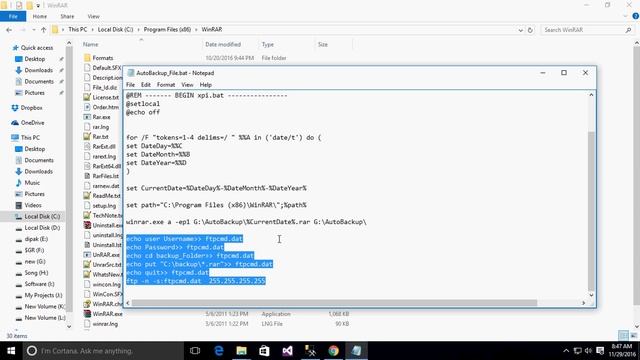Screen dimensions: 640x360
Task: Open the File menu in Notepad
Action: point(130,85)
